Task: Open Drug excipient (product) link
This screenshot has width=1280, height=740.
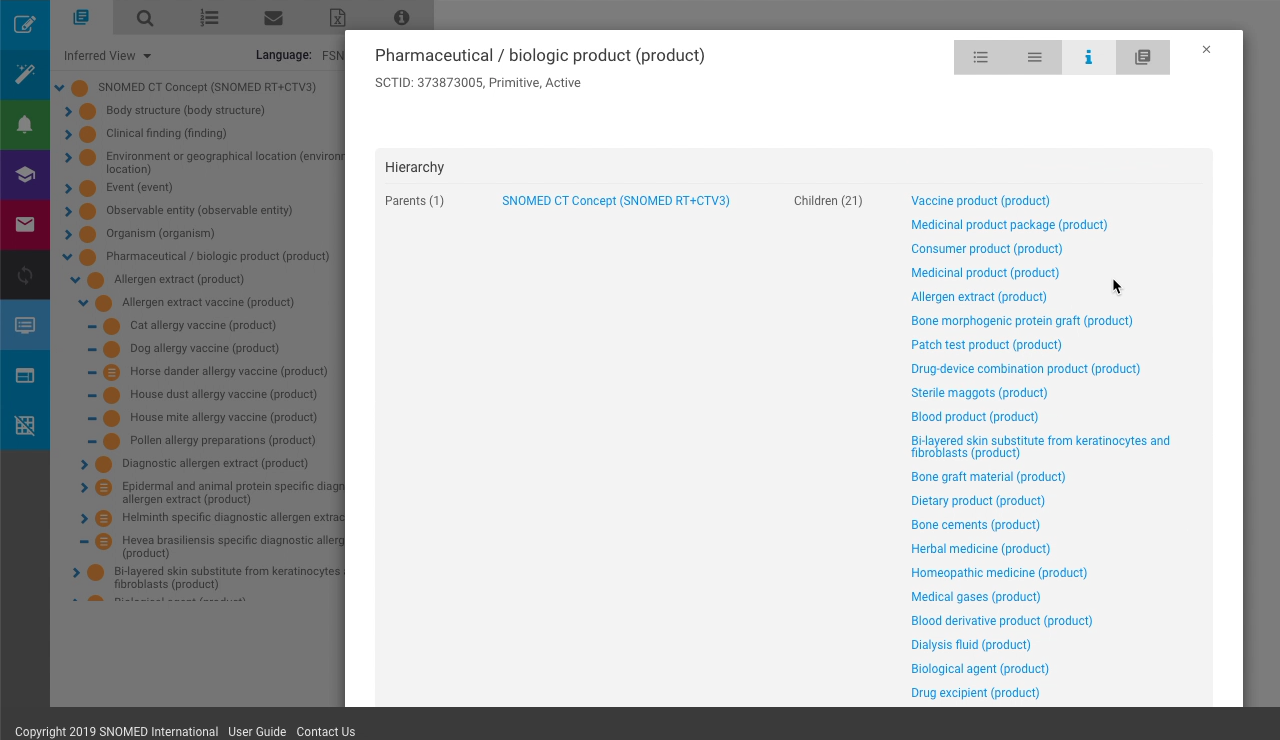Action: coord(975,693)
